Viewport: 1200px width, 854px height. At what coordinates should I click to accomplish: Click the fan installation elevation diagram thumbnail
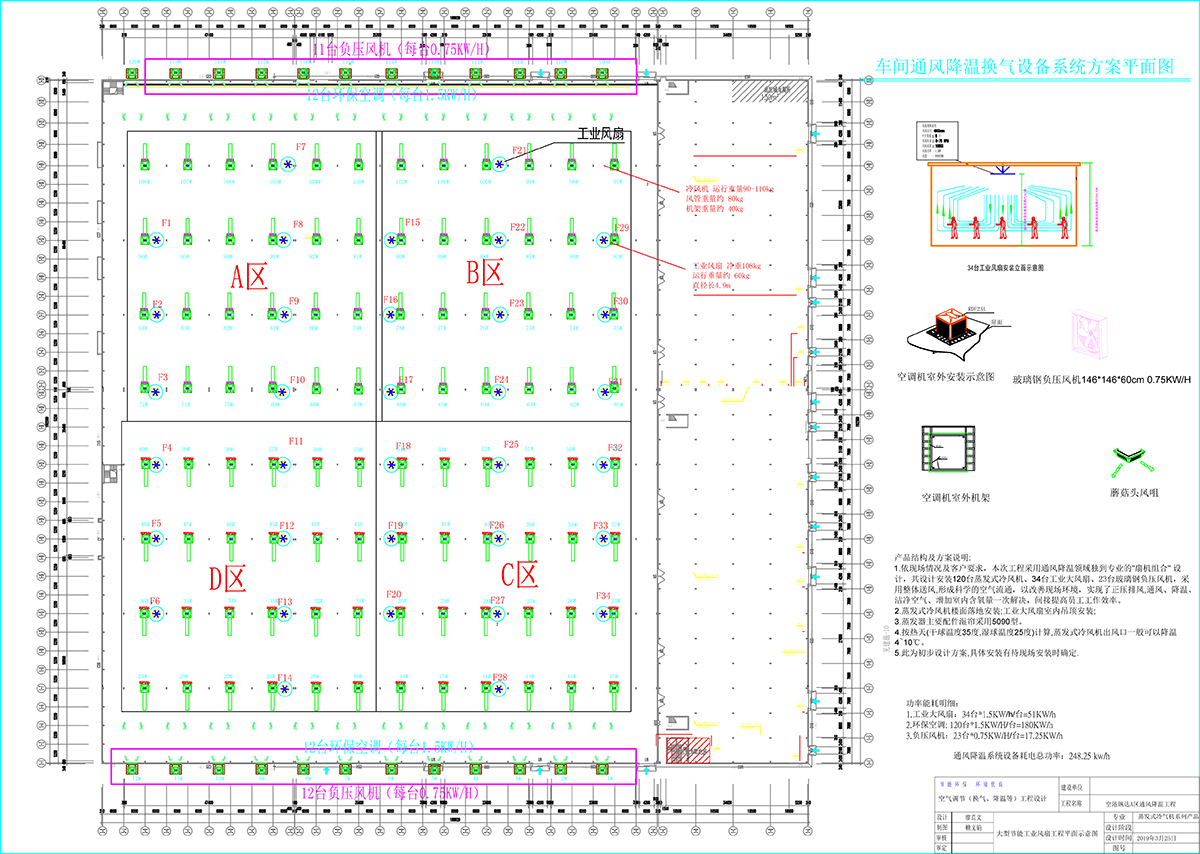pos(1007,203)
